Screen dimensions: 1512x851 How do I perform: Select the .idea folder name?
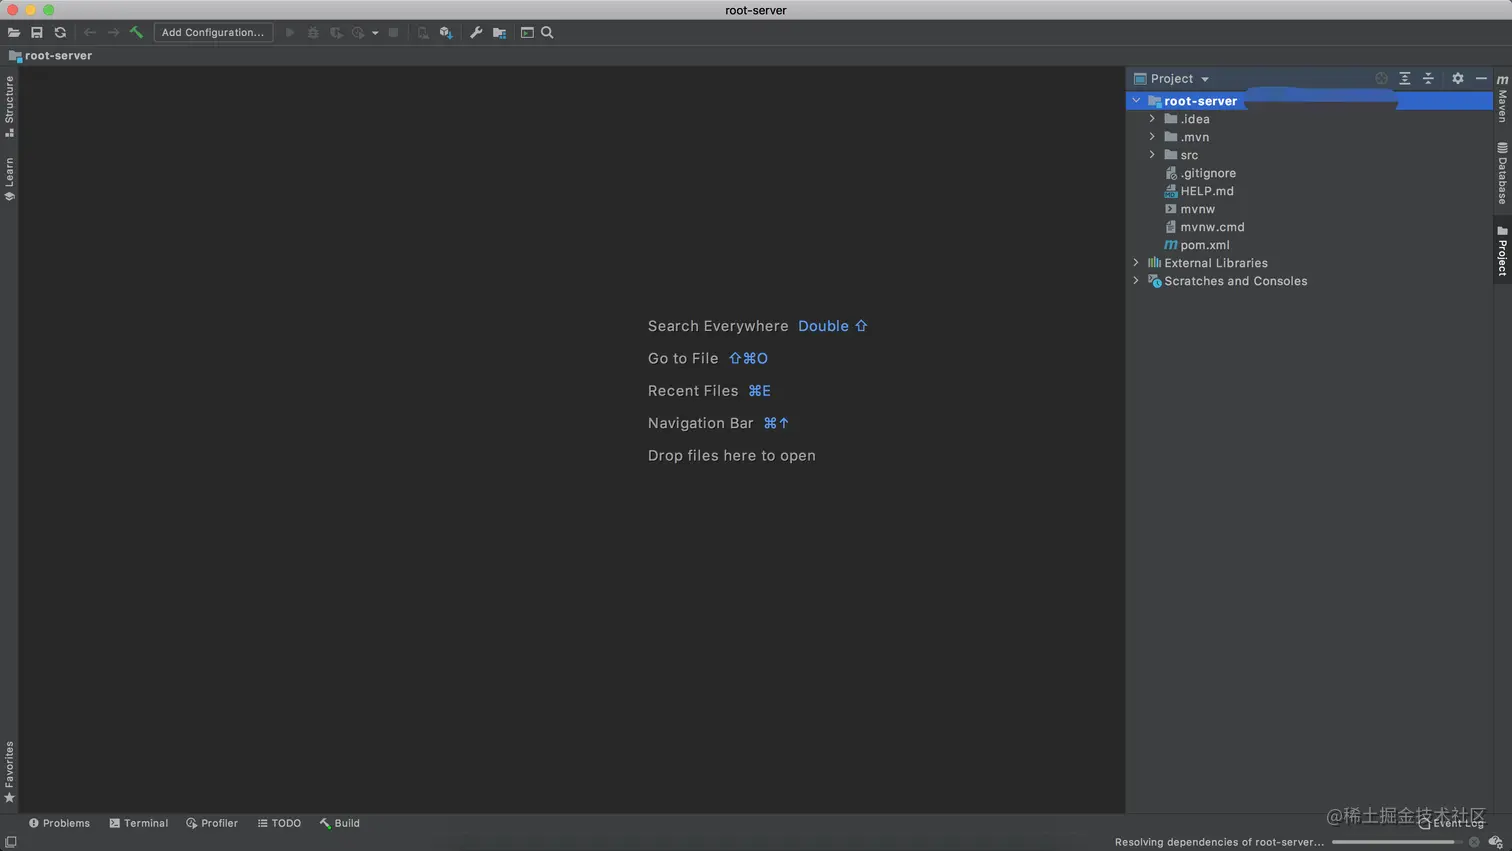[1195, 119]
